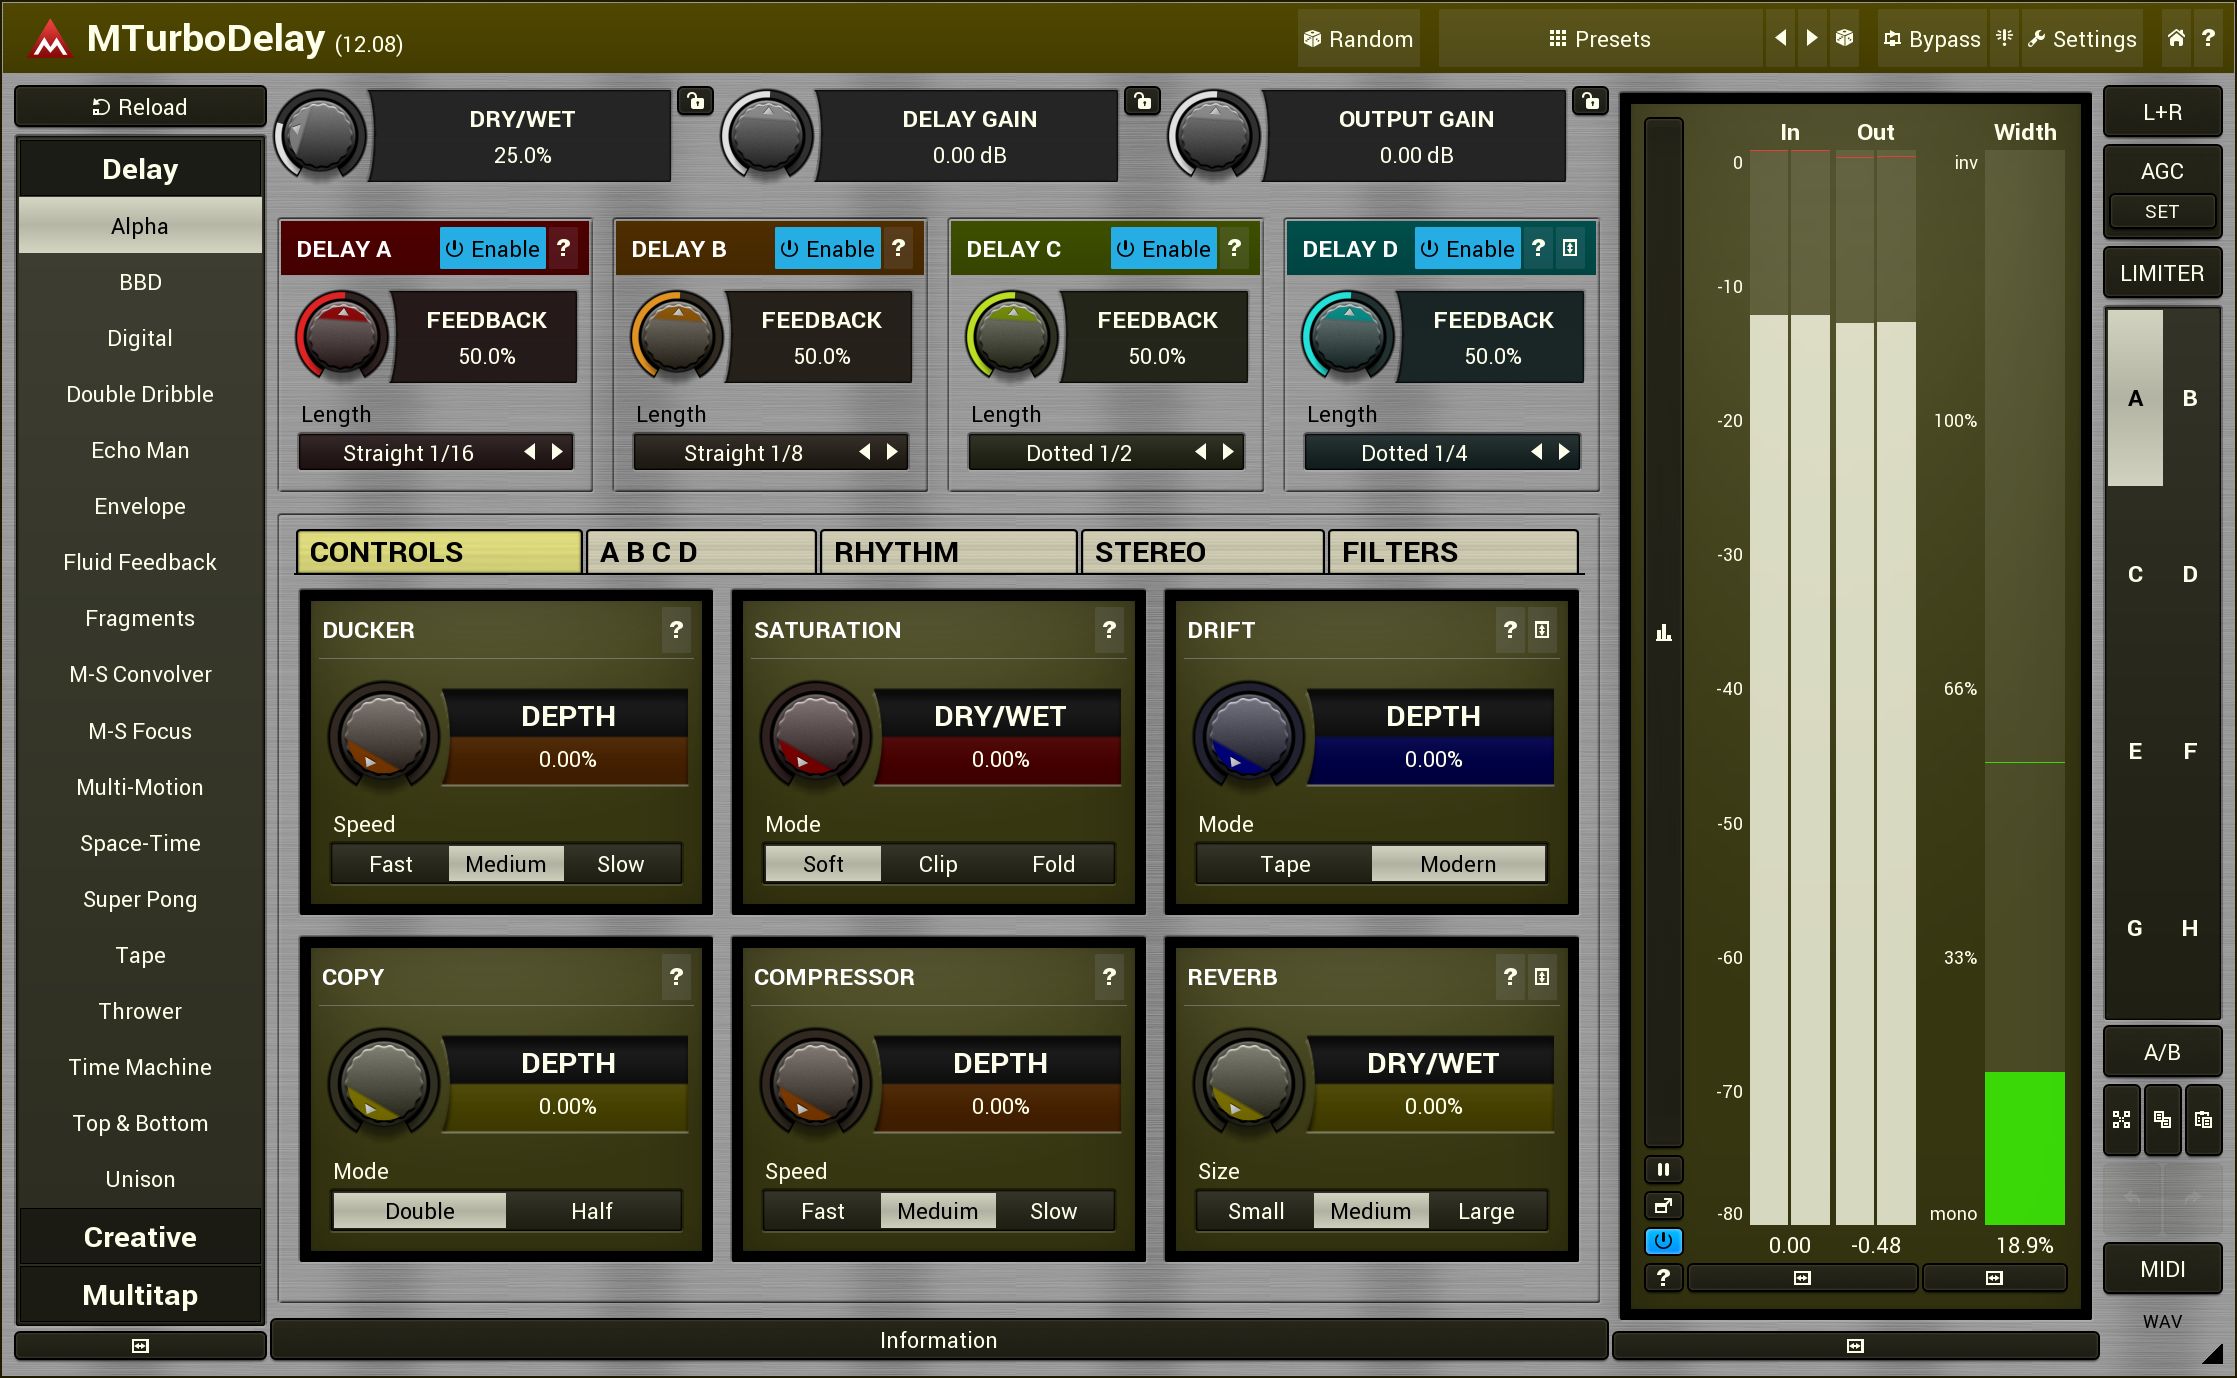Open the SATURATION help question mark
2237x1378 pixels.
point(1109,630)
